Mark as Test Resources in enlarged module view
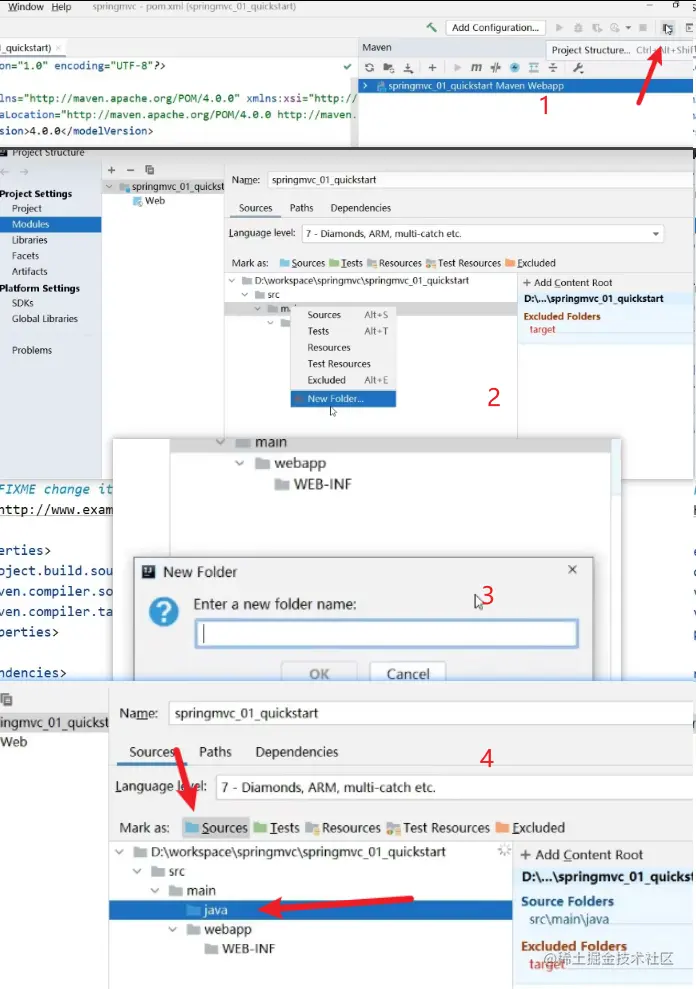Screen dimensions: 696x989 [439, 828]
